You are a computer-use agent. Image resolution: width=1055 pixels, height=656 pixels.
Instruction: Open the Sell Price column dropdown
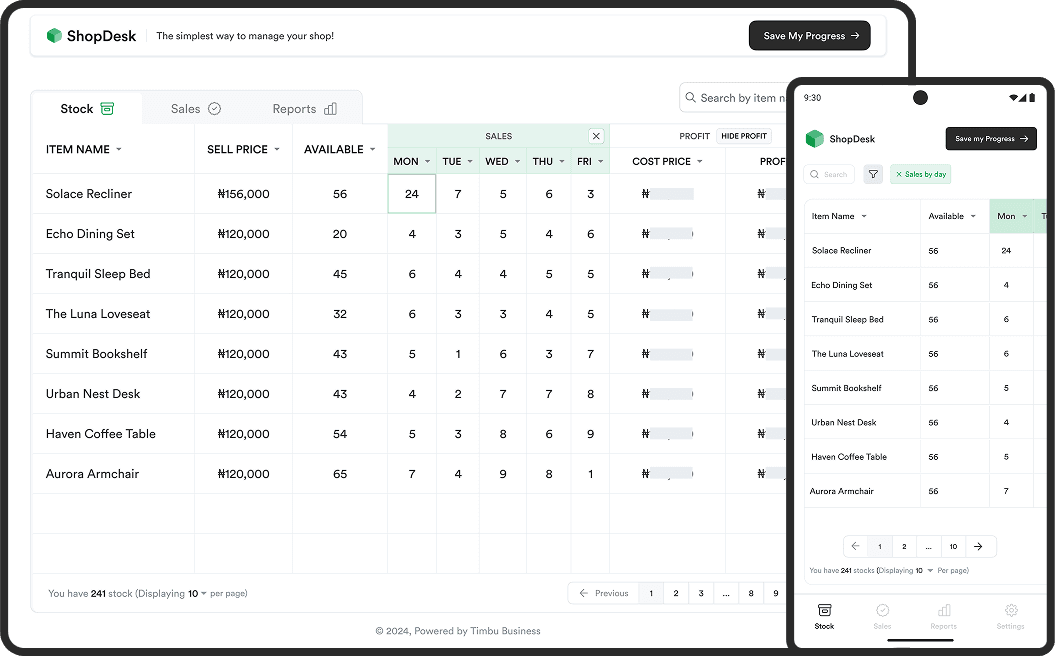[x=277, y=150]
